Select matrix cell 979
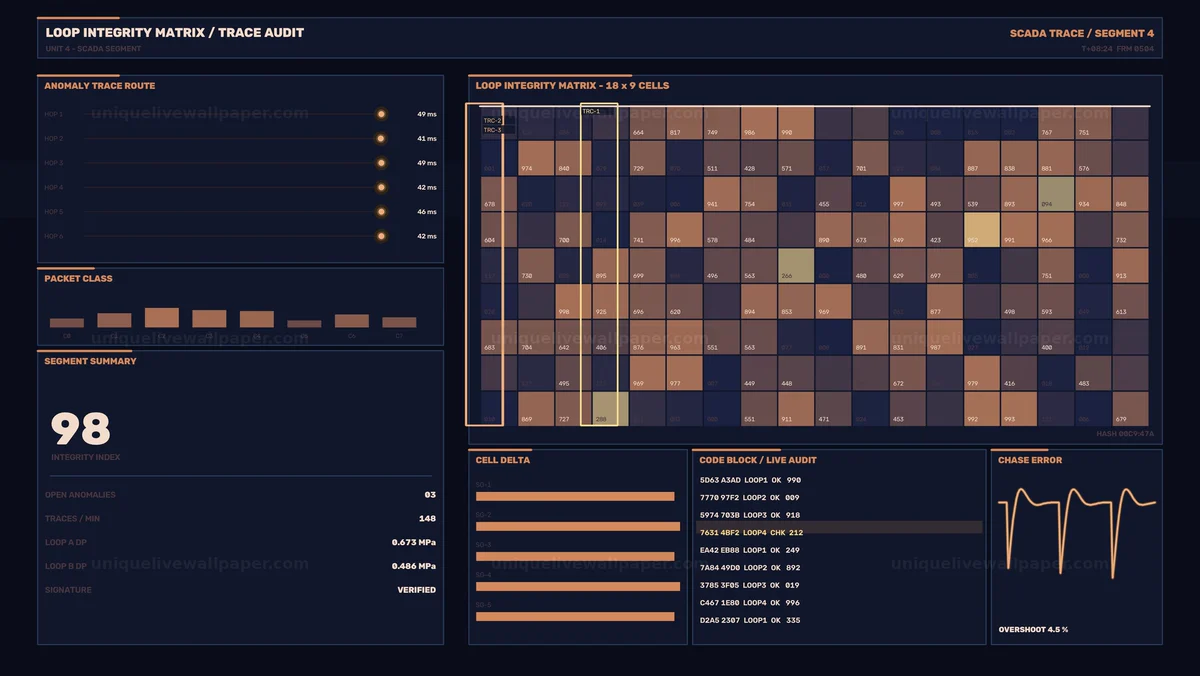 point(981,373)
